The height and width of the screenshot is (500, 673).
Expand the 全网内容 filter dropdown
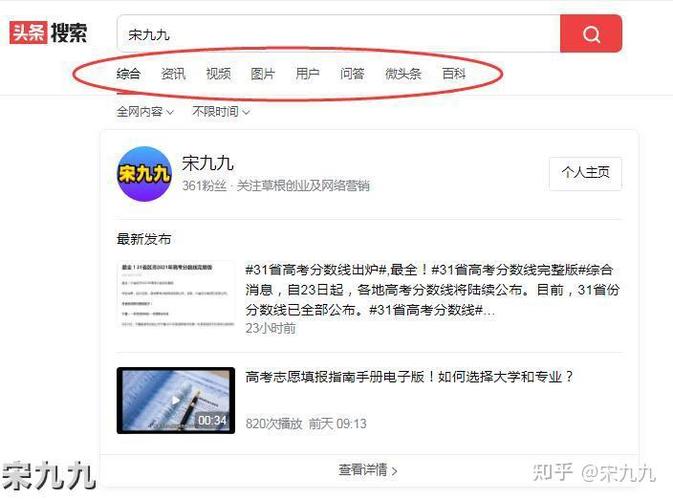coord(145,112)
